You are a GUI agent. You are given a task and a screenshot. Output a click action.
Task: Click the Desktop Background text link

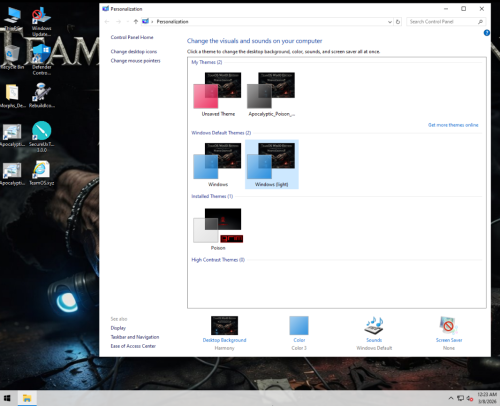pos(224,340)
